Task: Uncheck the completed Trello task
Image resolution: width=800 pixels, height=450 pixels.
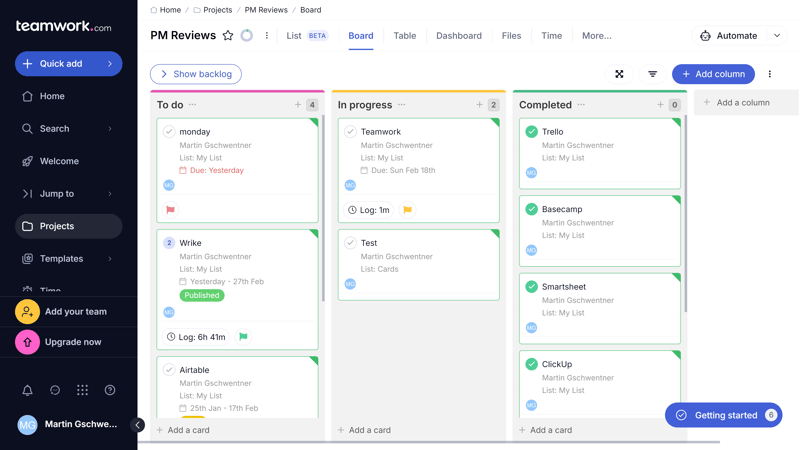Action: point(531,132)
